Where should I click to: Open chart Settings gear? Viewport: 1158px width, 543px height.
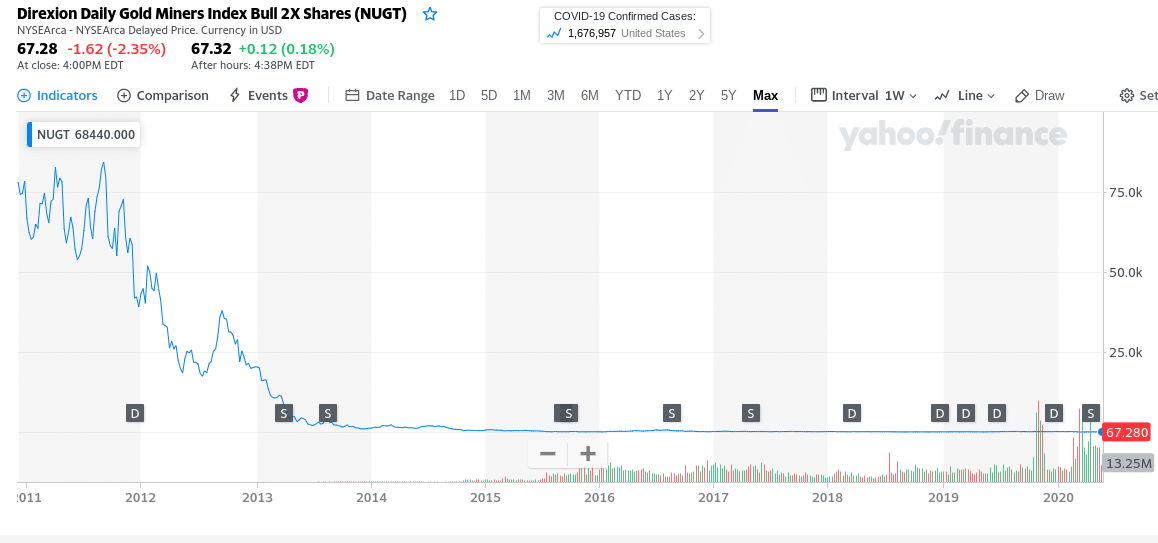(1127, 95)
